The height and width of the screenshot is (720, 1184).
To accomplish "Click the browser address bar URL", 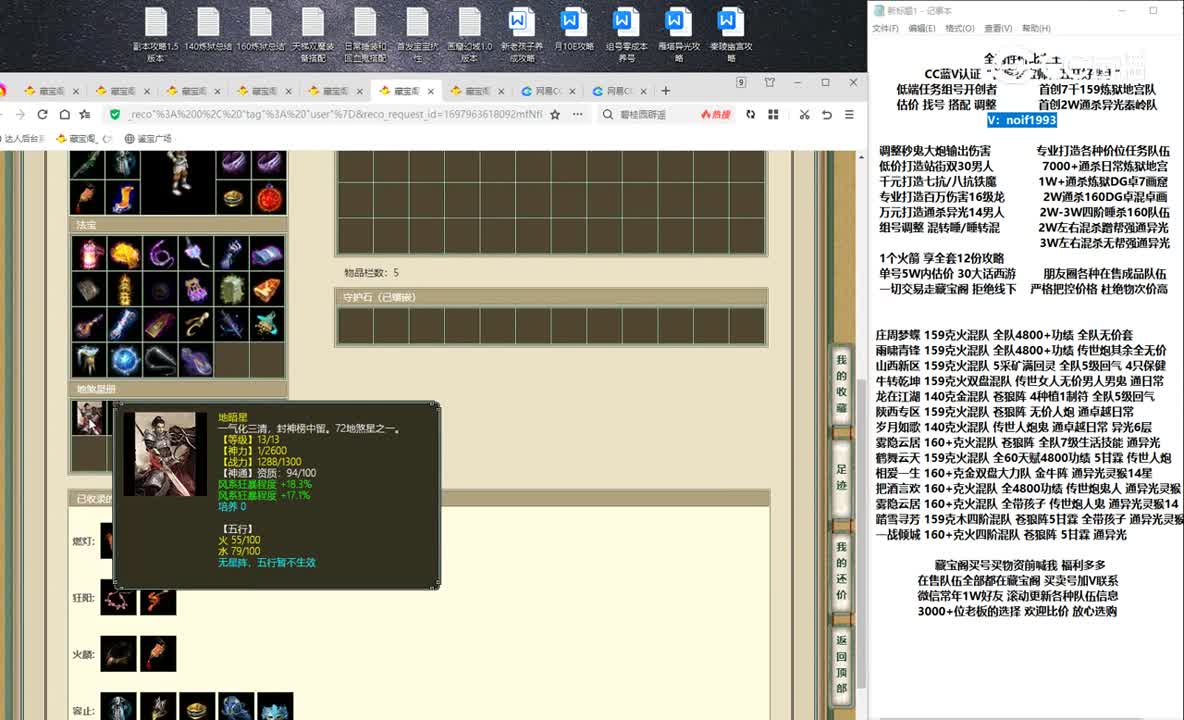I will pyautogui.click(x=335, y=114).
